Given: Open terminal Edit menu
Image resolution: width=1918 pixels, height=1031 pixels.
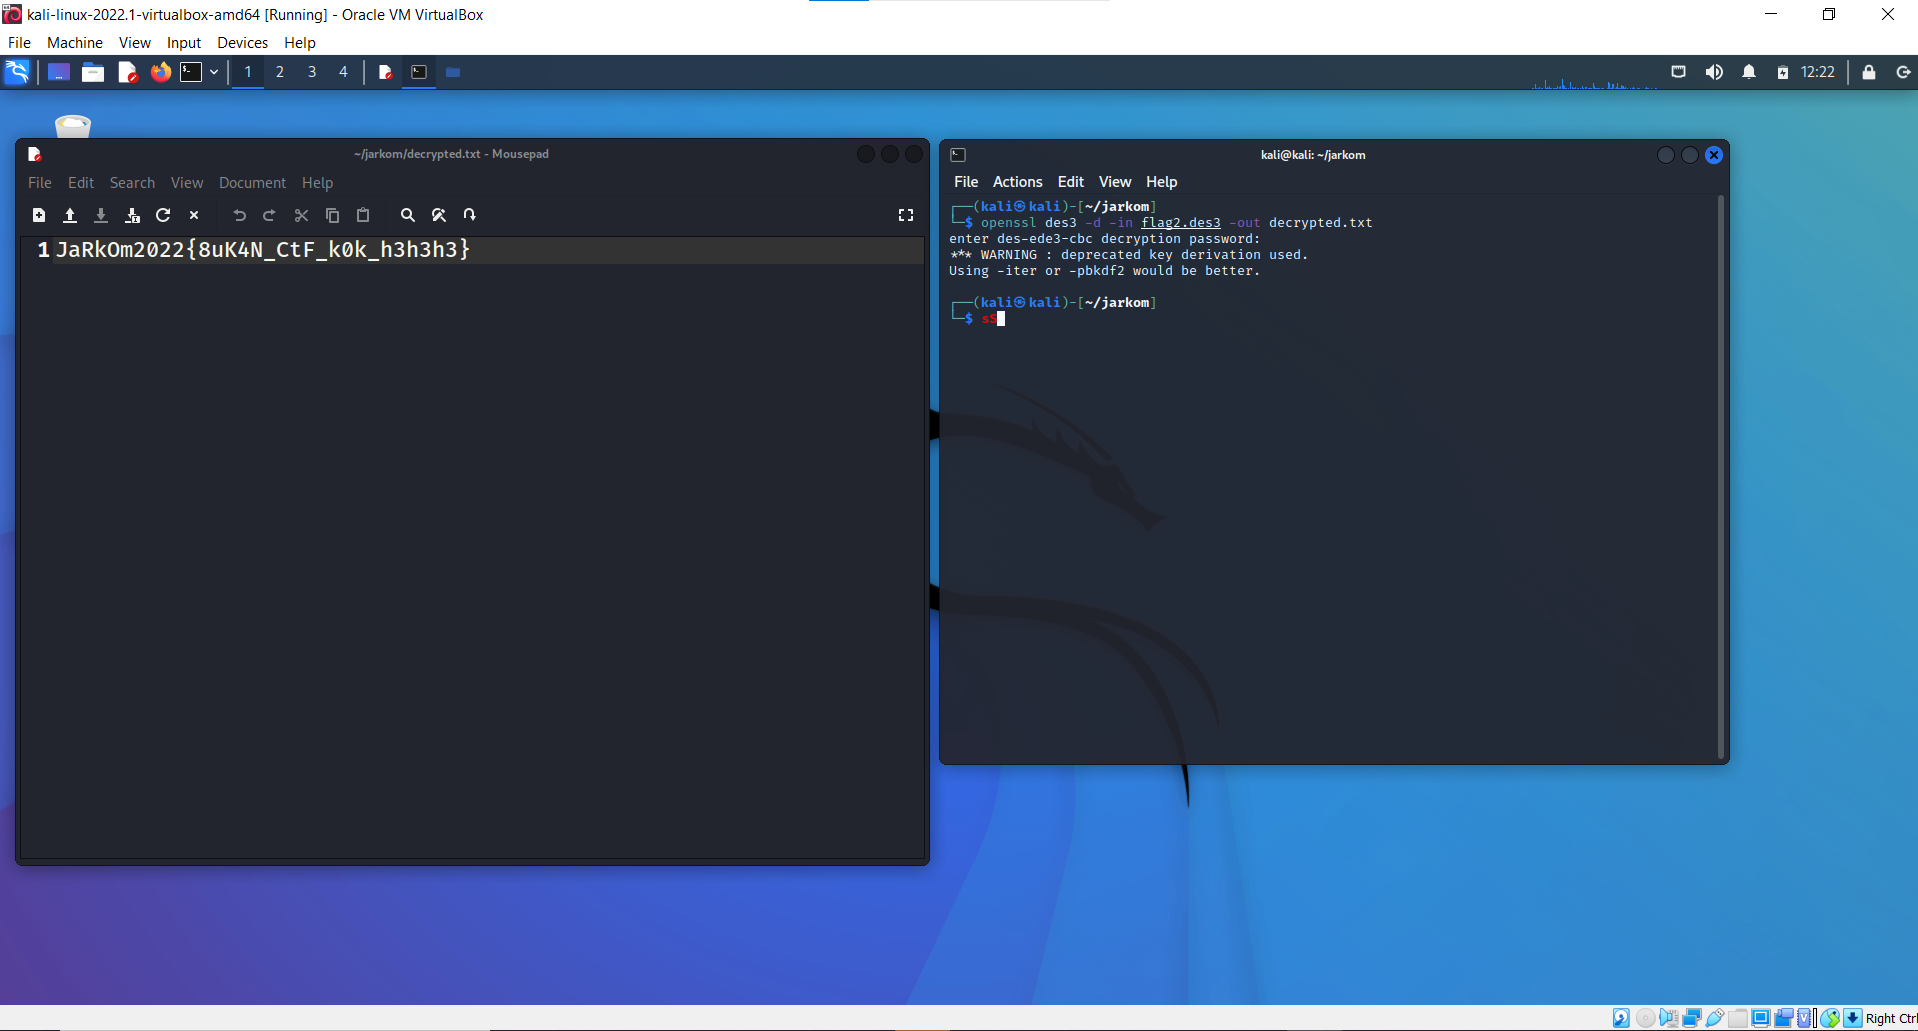Looking at the screenshot, I should click(1070, 182).
